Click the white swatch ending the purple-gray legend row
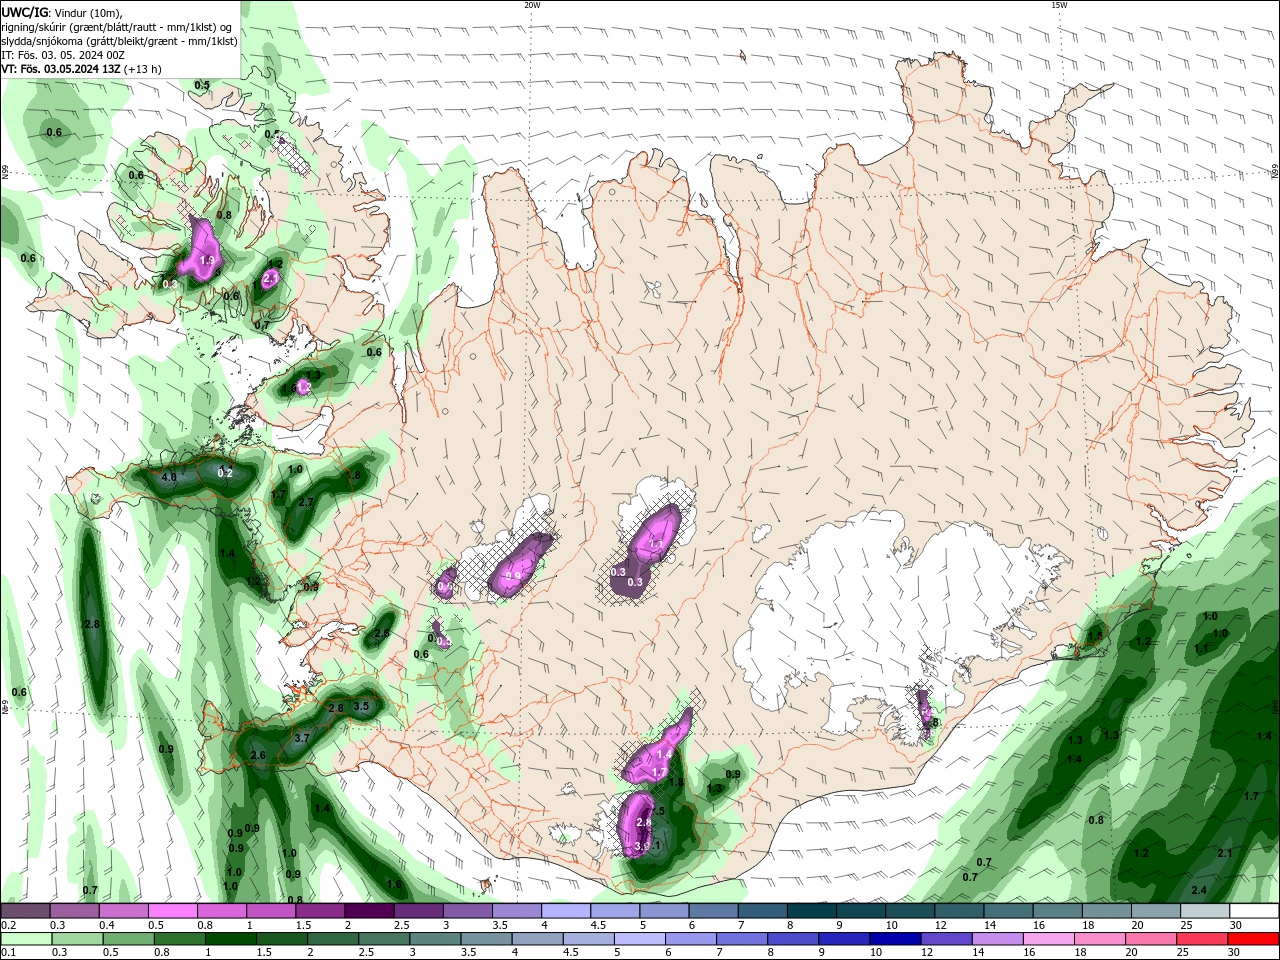The width and height of the screenshot is (1280, 960). tap(1253, 911)
